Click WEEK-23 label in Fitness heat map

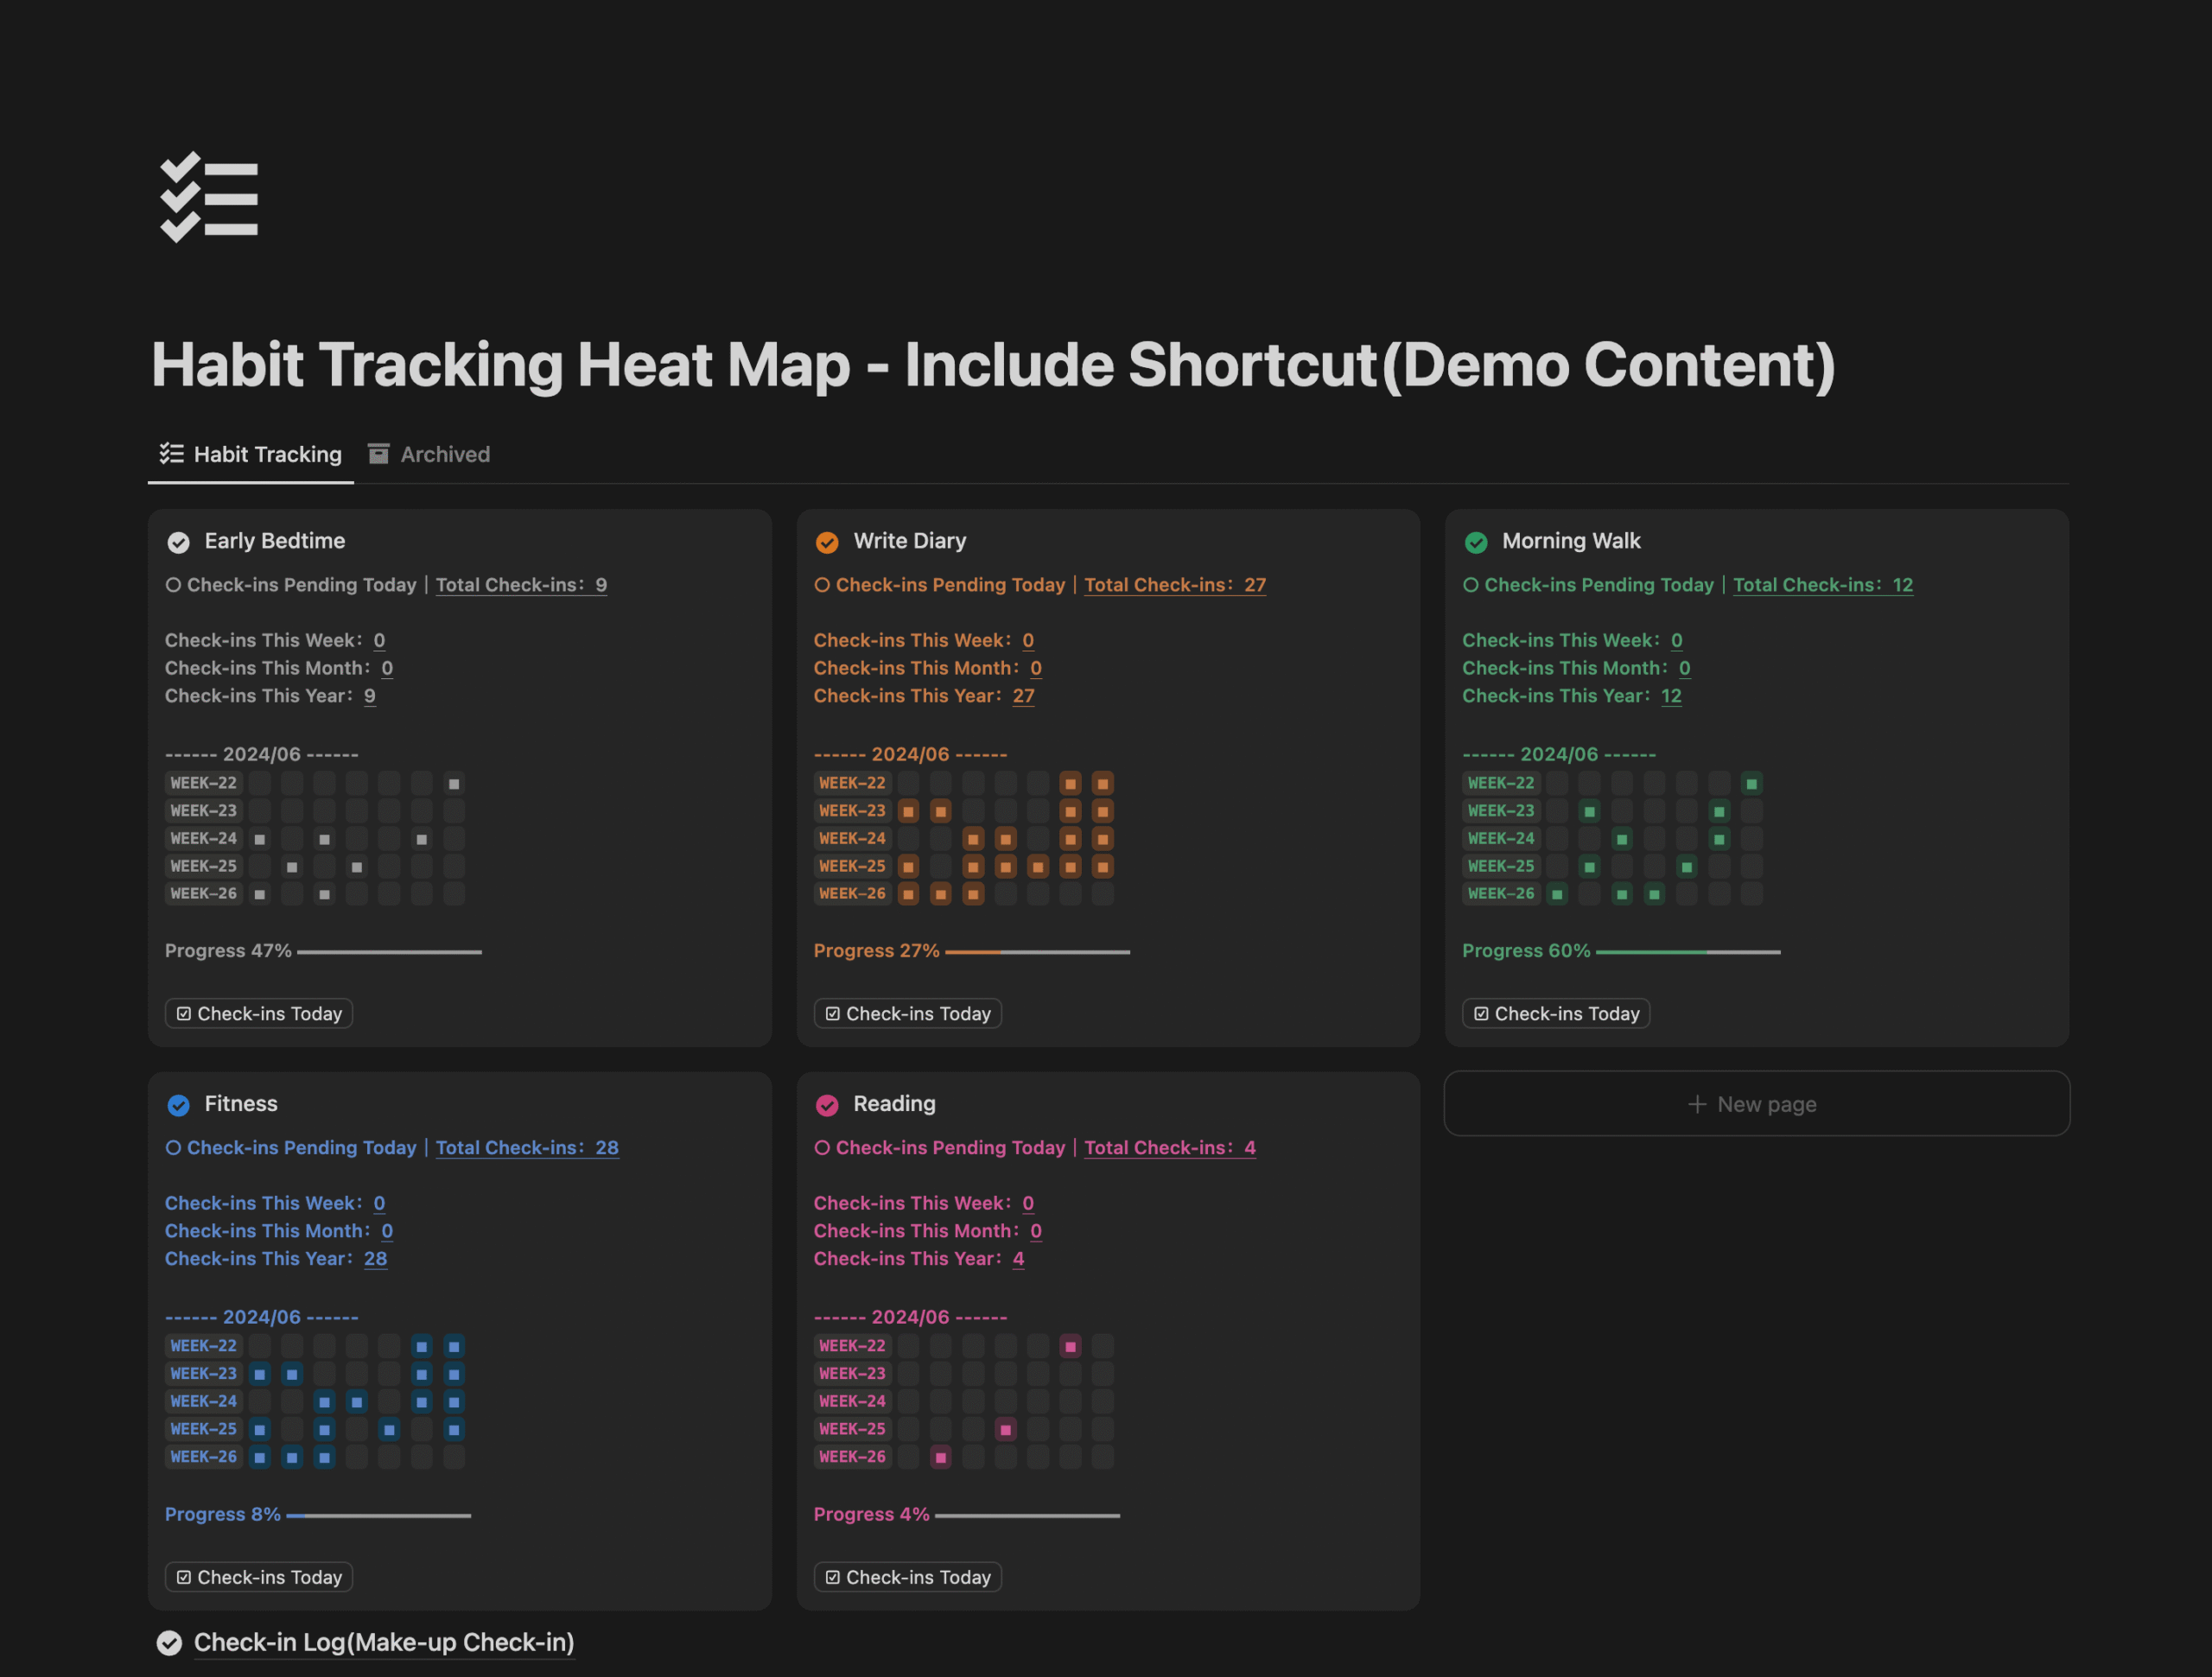coord(204,1374)
